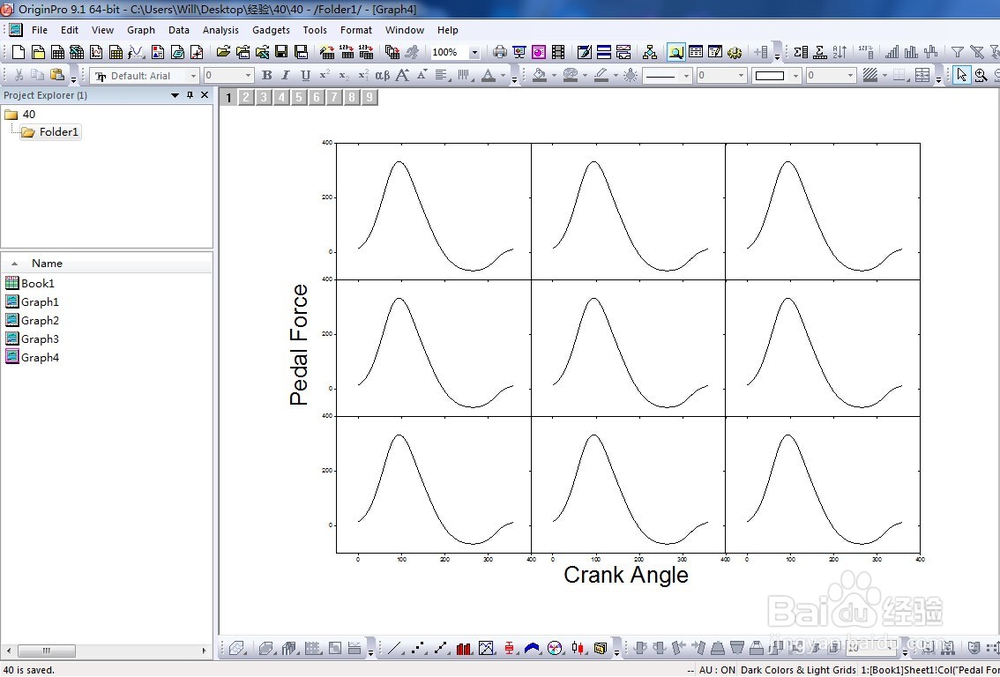
Task: Click the Pie chart plot icon
Action: coord(555,648)
